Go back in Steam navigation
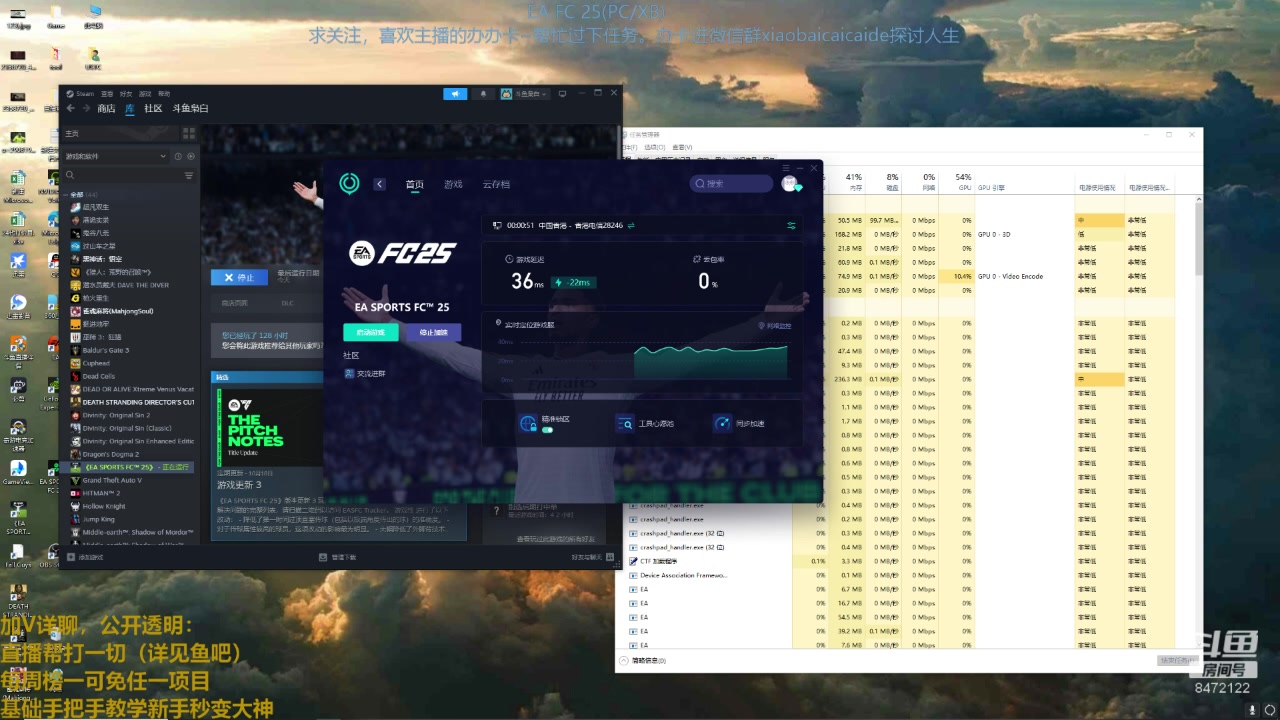Screen dimensions: 1280x720 pos(71,108)
